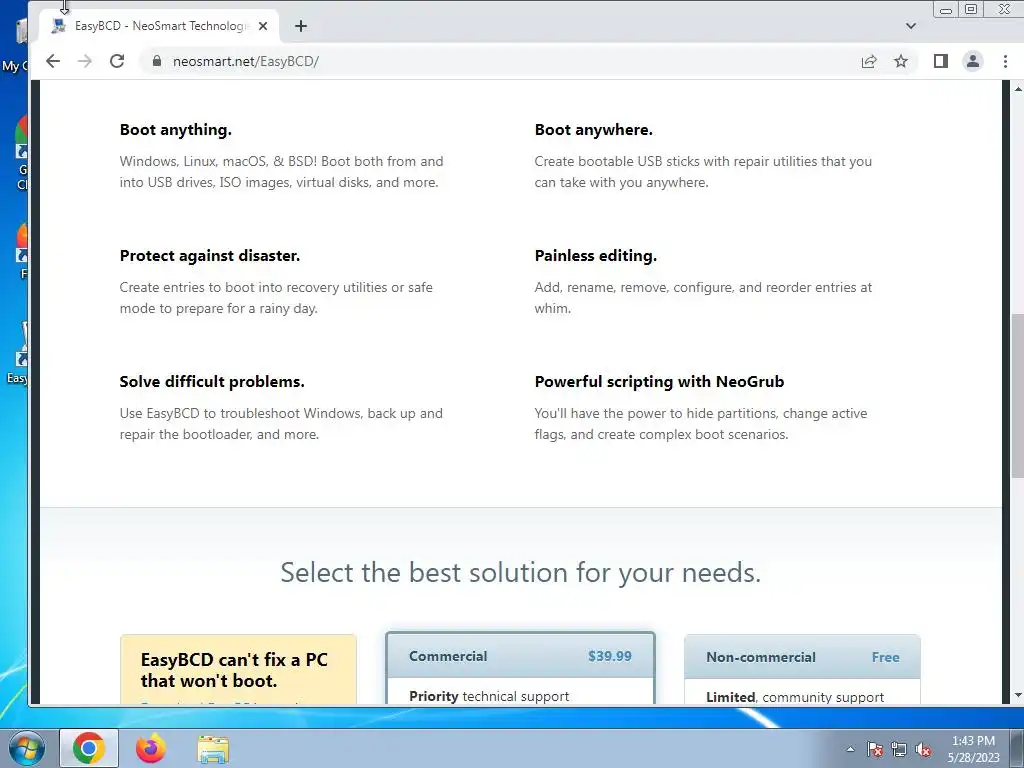Click Priority technical support text
Screen dimensions: 1024x768
tap(489, 696)
